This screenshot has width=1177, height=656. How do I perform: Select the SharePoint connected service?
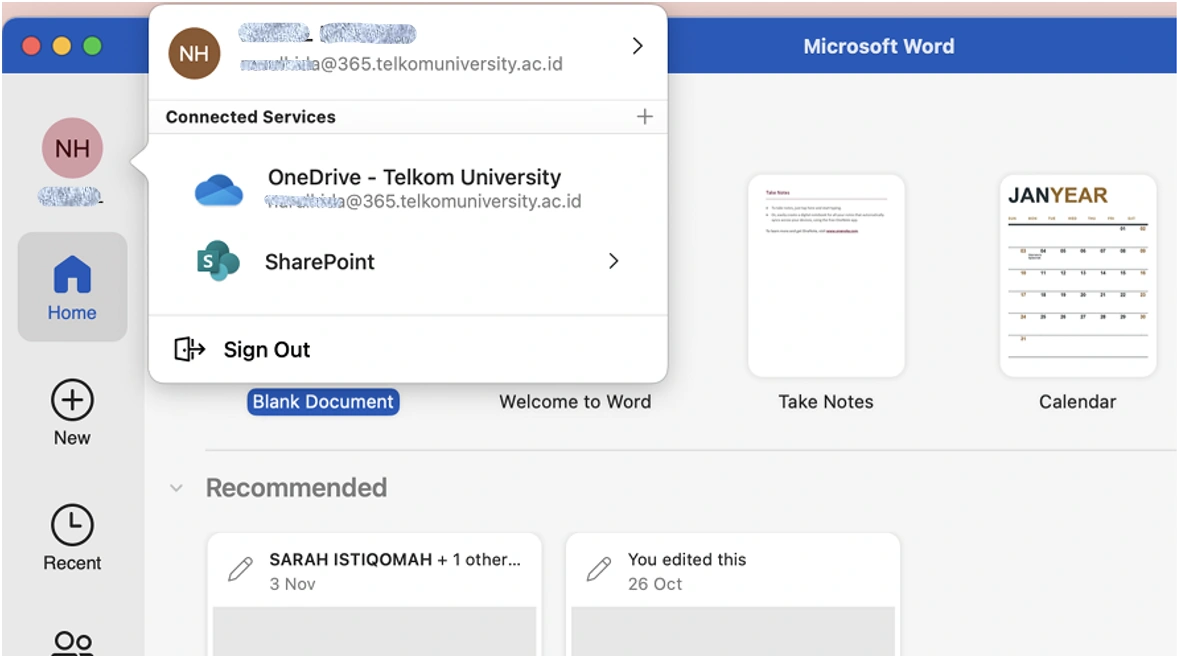click(x=319, y=262)
